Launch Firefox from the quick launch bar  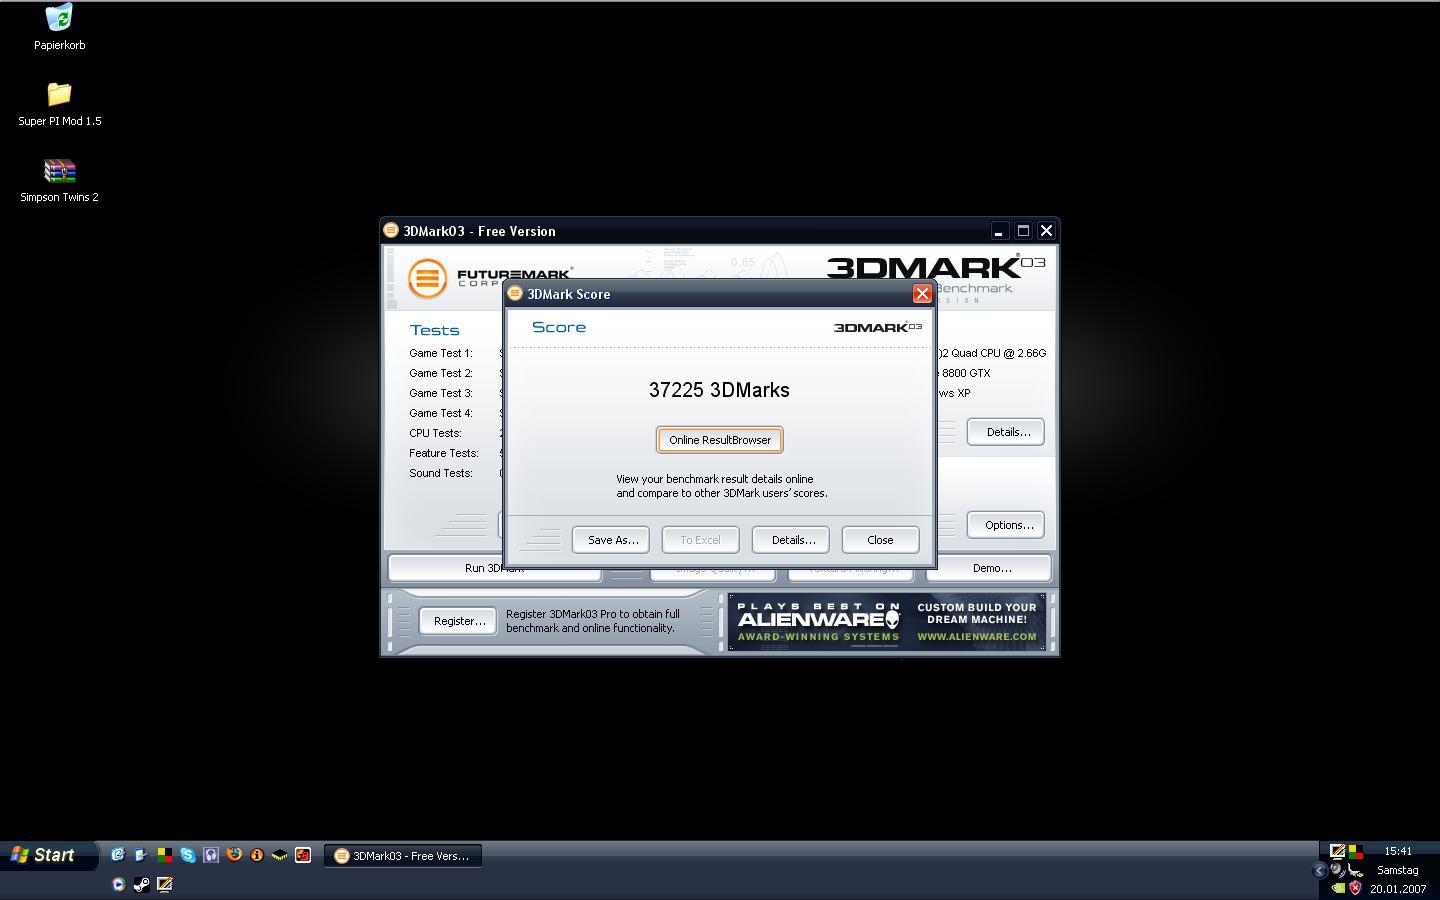coord(234,855)
